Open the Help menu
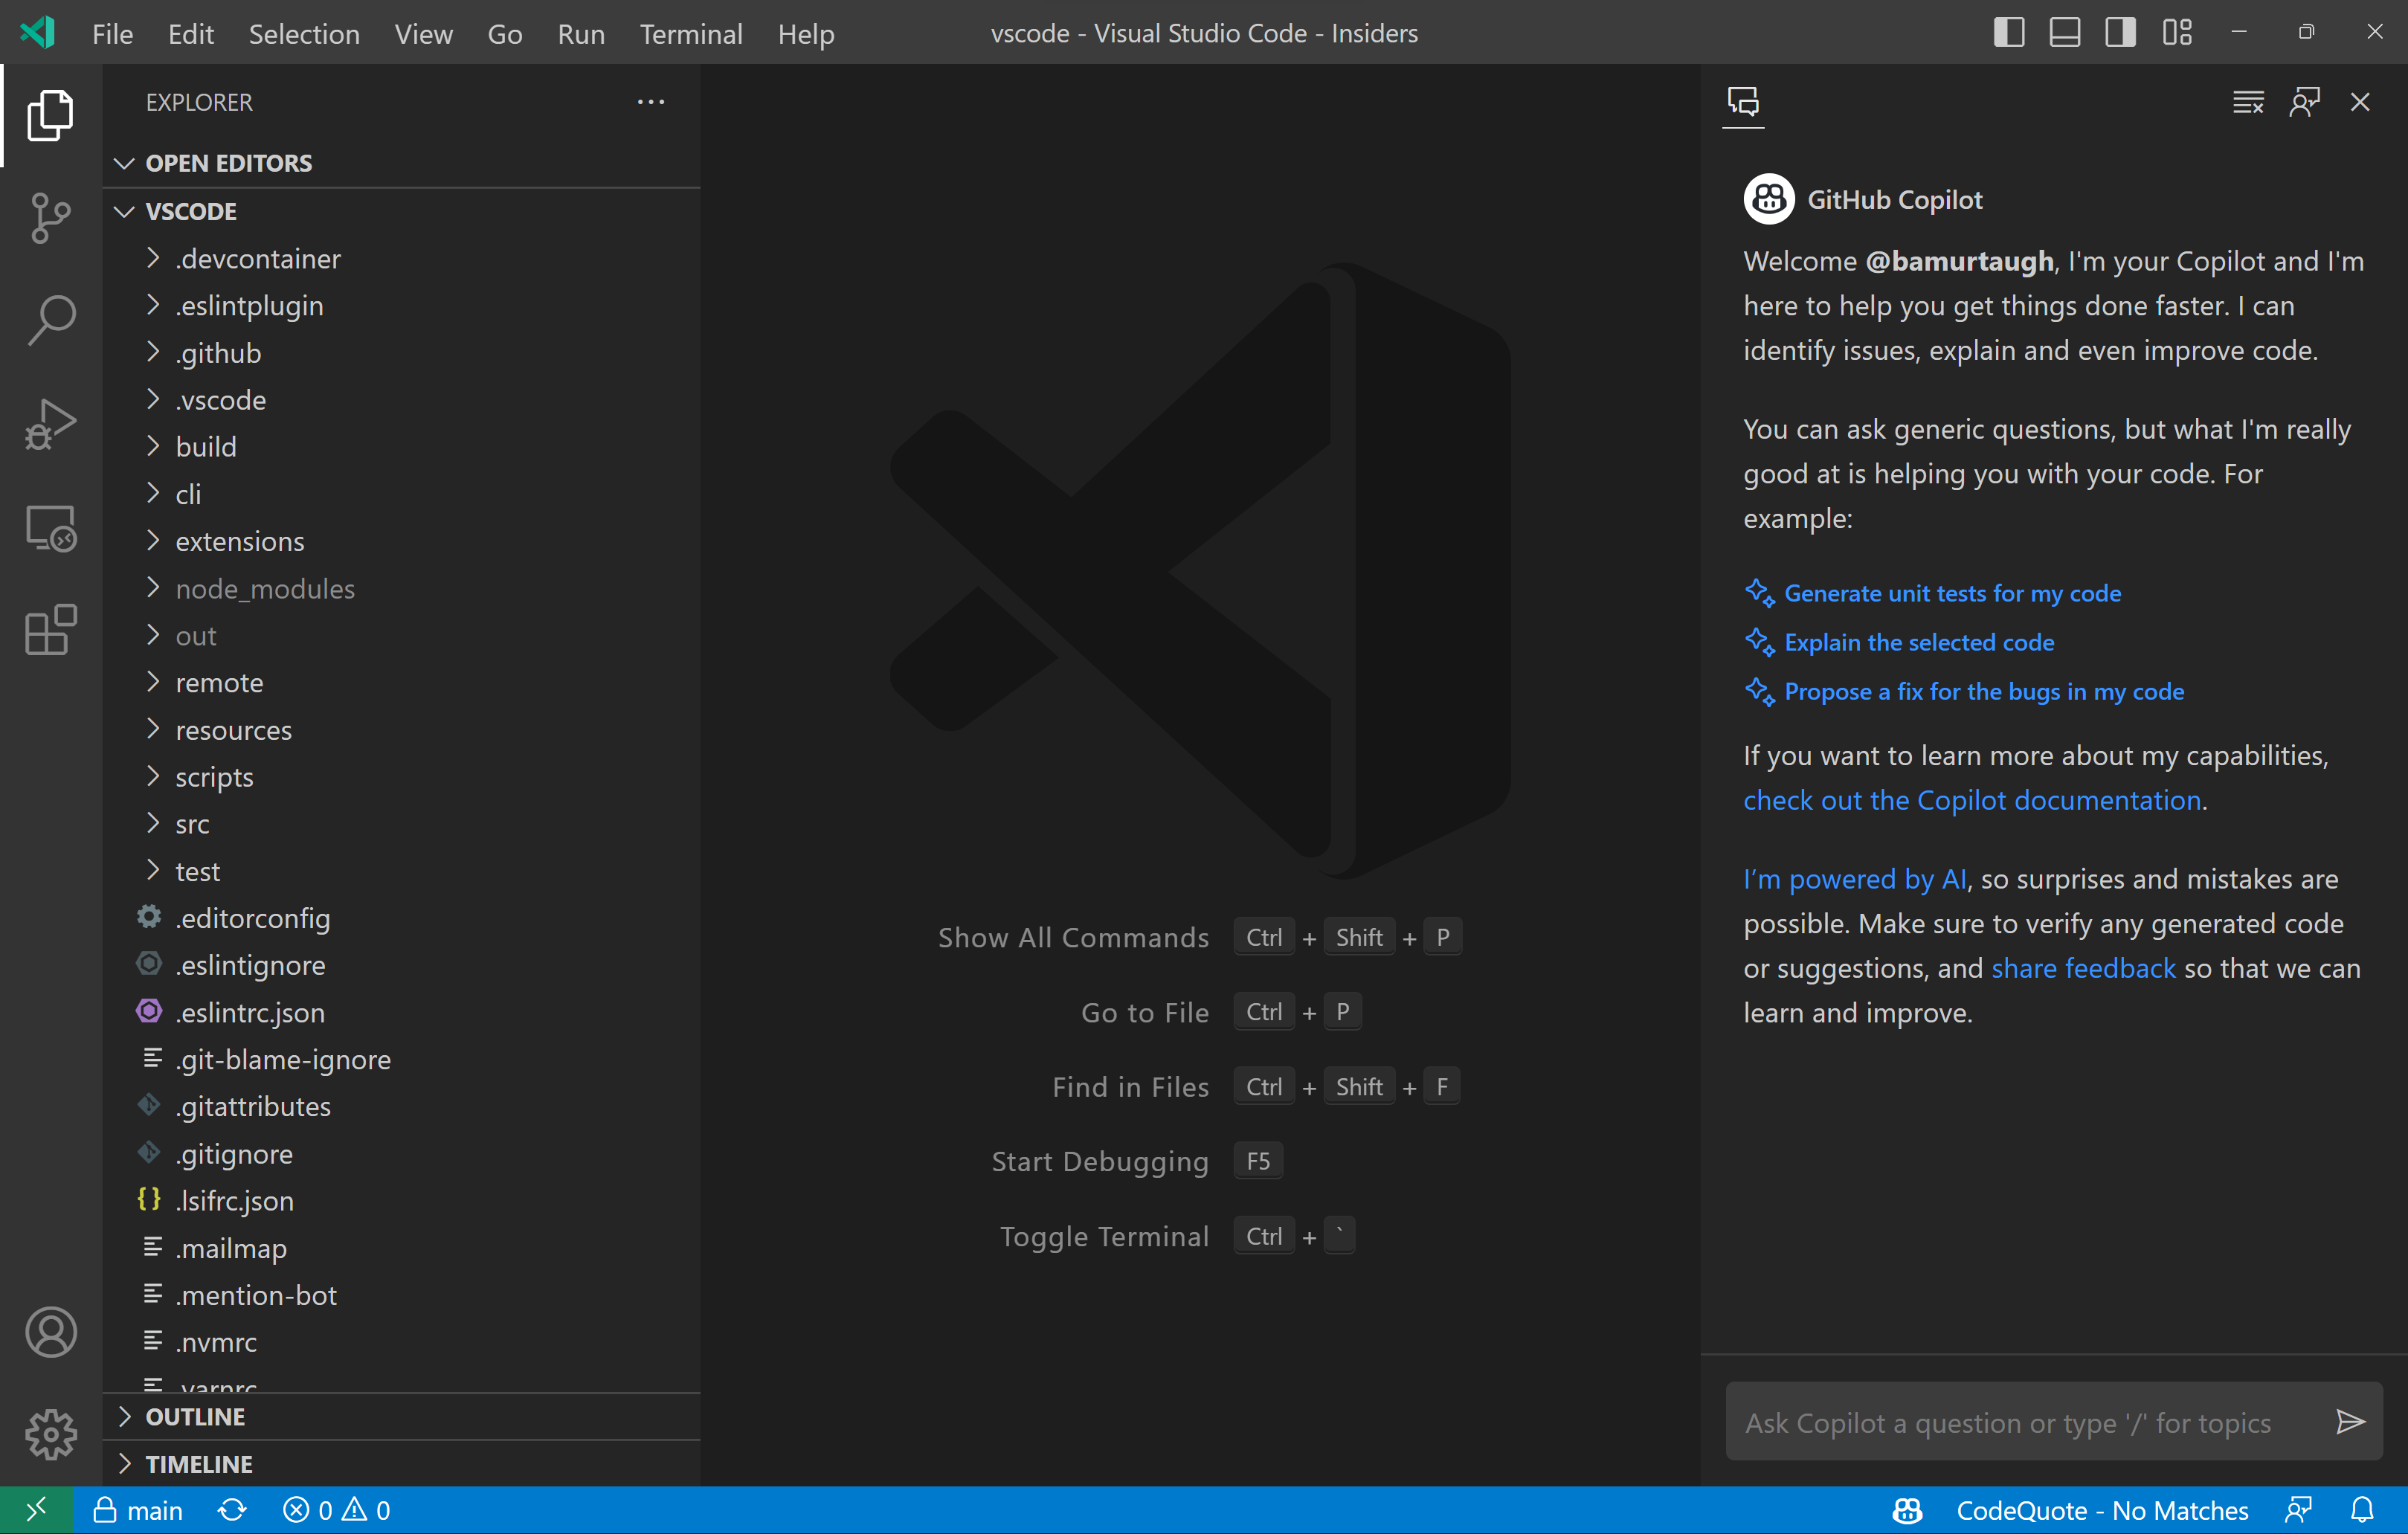 (x=806, y=33)
